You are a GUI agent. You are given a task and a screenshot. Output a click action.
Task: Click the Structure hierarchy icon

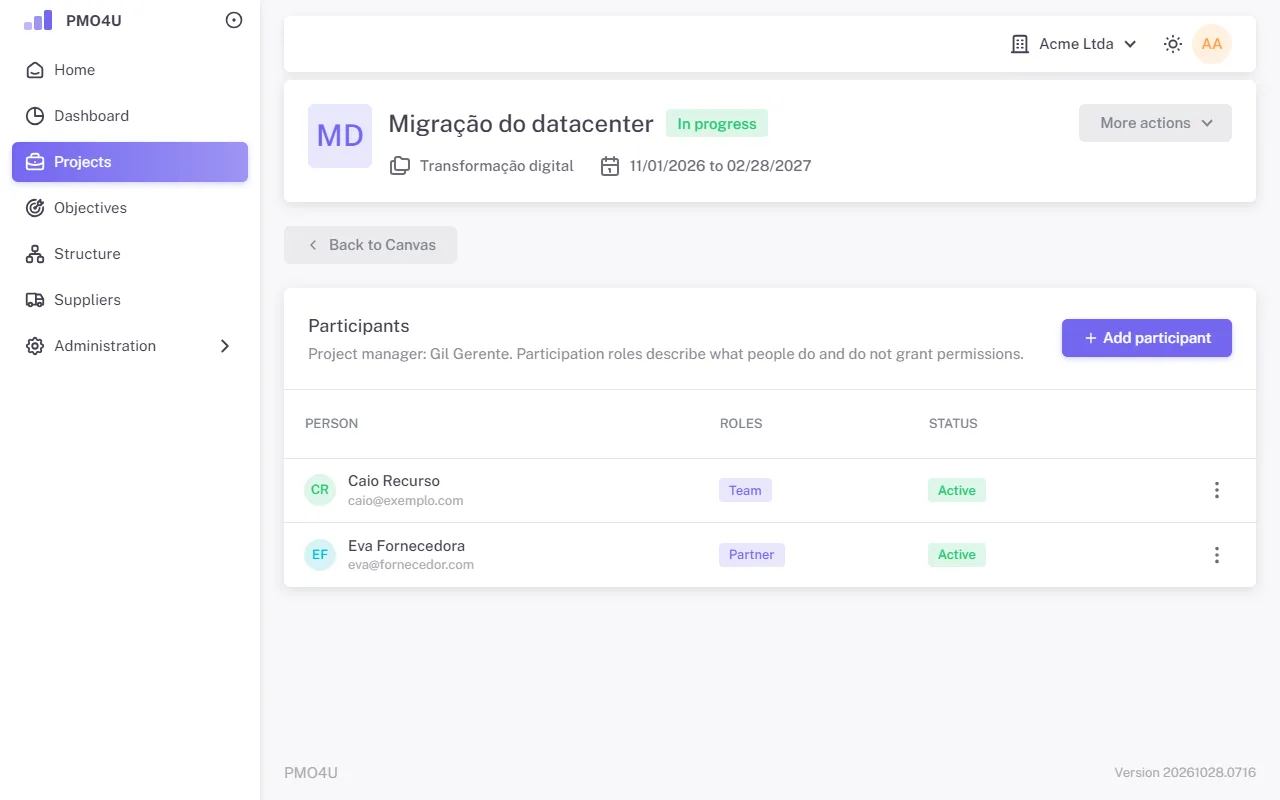tap(35, 254)
